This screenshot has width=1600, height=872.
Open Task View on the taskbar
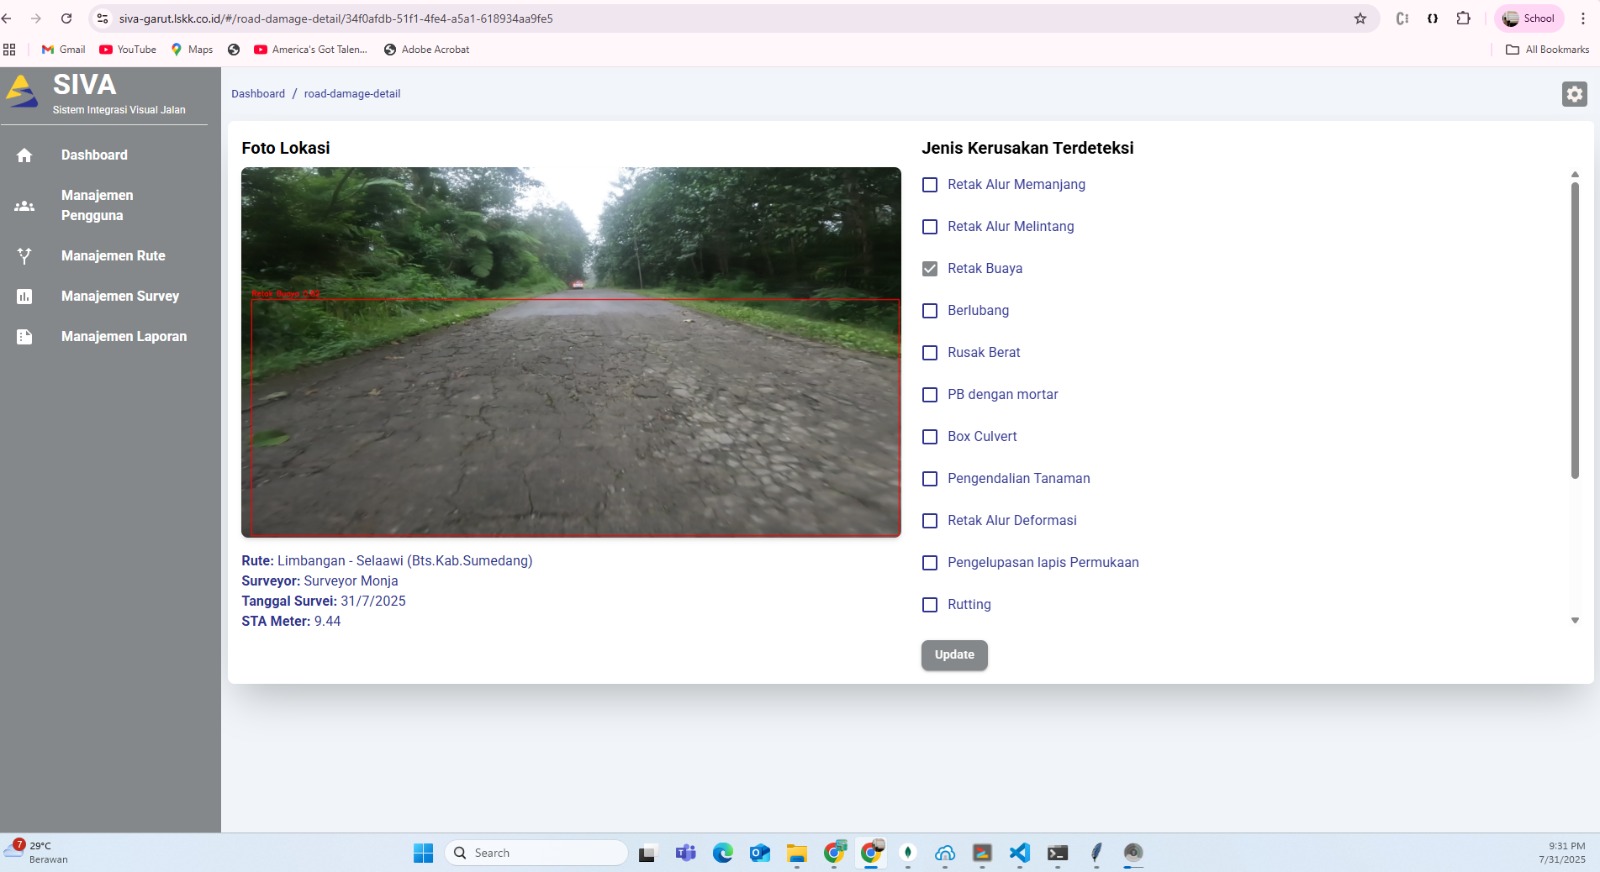click(x=647, y=853)
